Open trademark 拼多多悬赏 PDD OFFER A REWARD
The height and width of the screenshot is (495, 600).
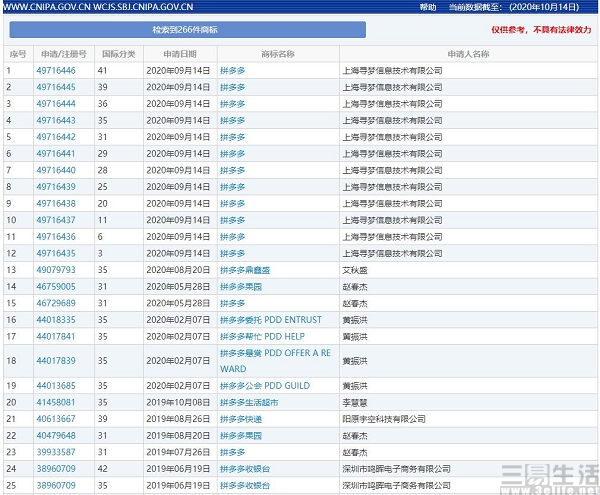[275, 361]
